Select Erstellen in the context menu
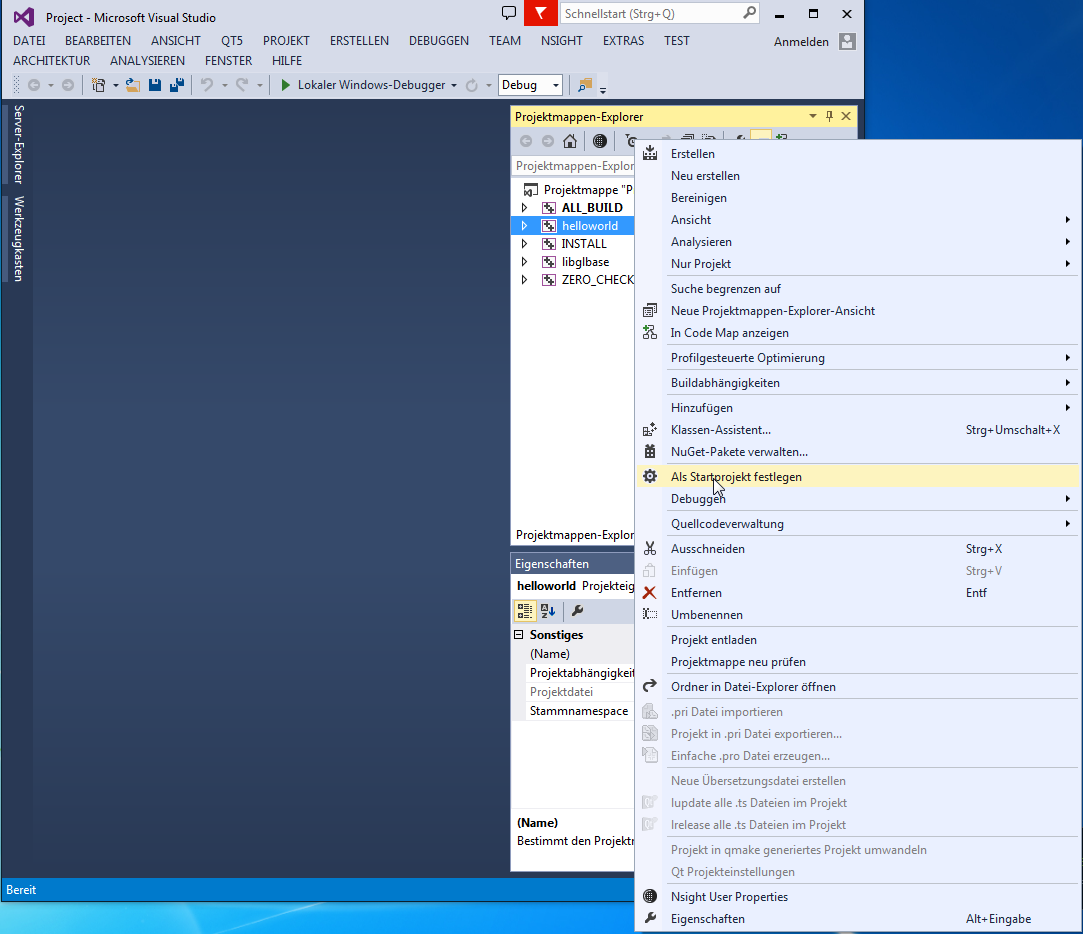 click(857, 153)
